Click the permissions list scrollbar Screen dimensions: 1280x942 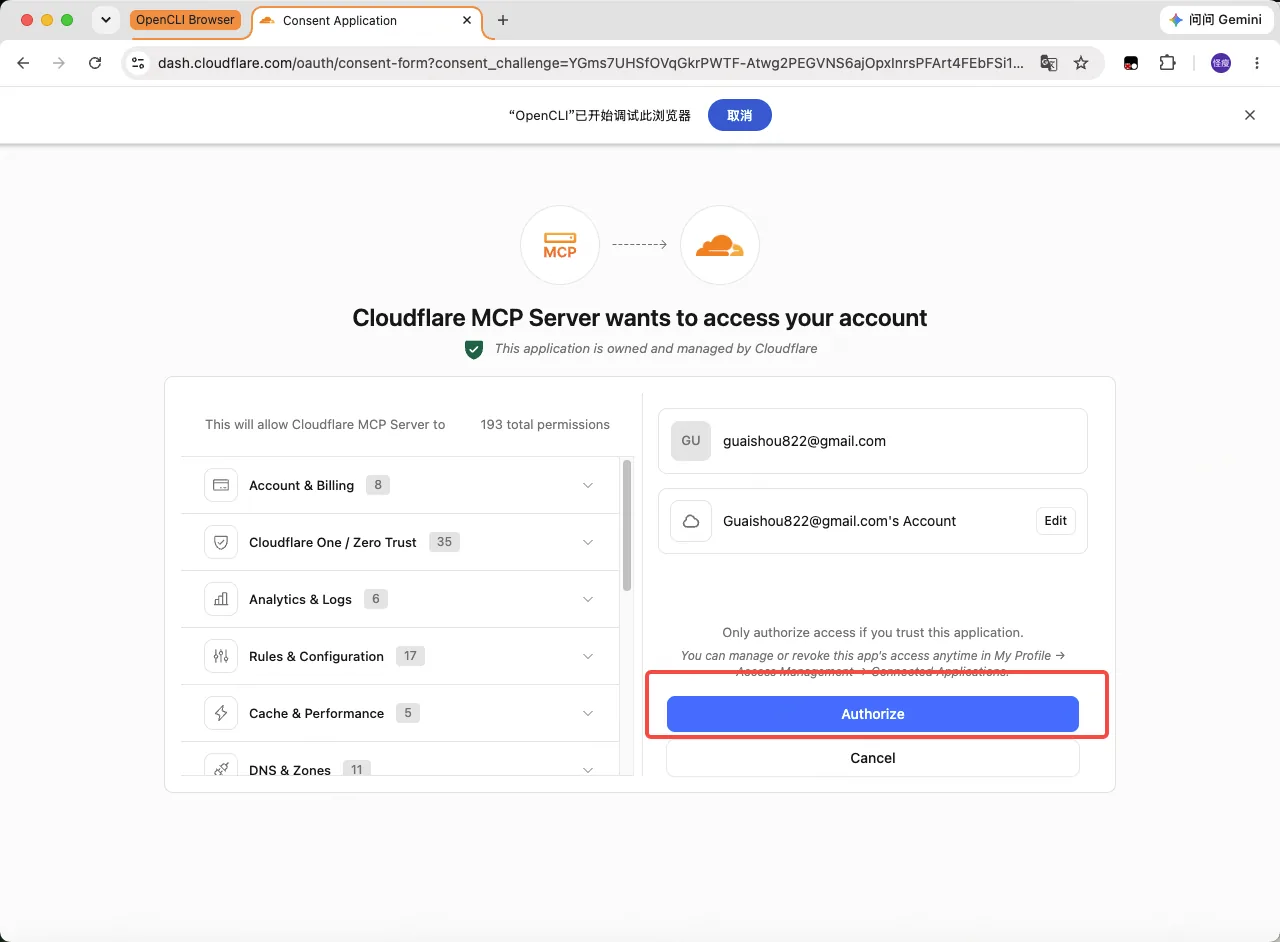click(x=627, y=525)
